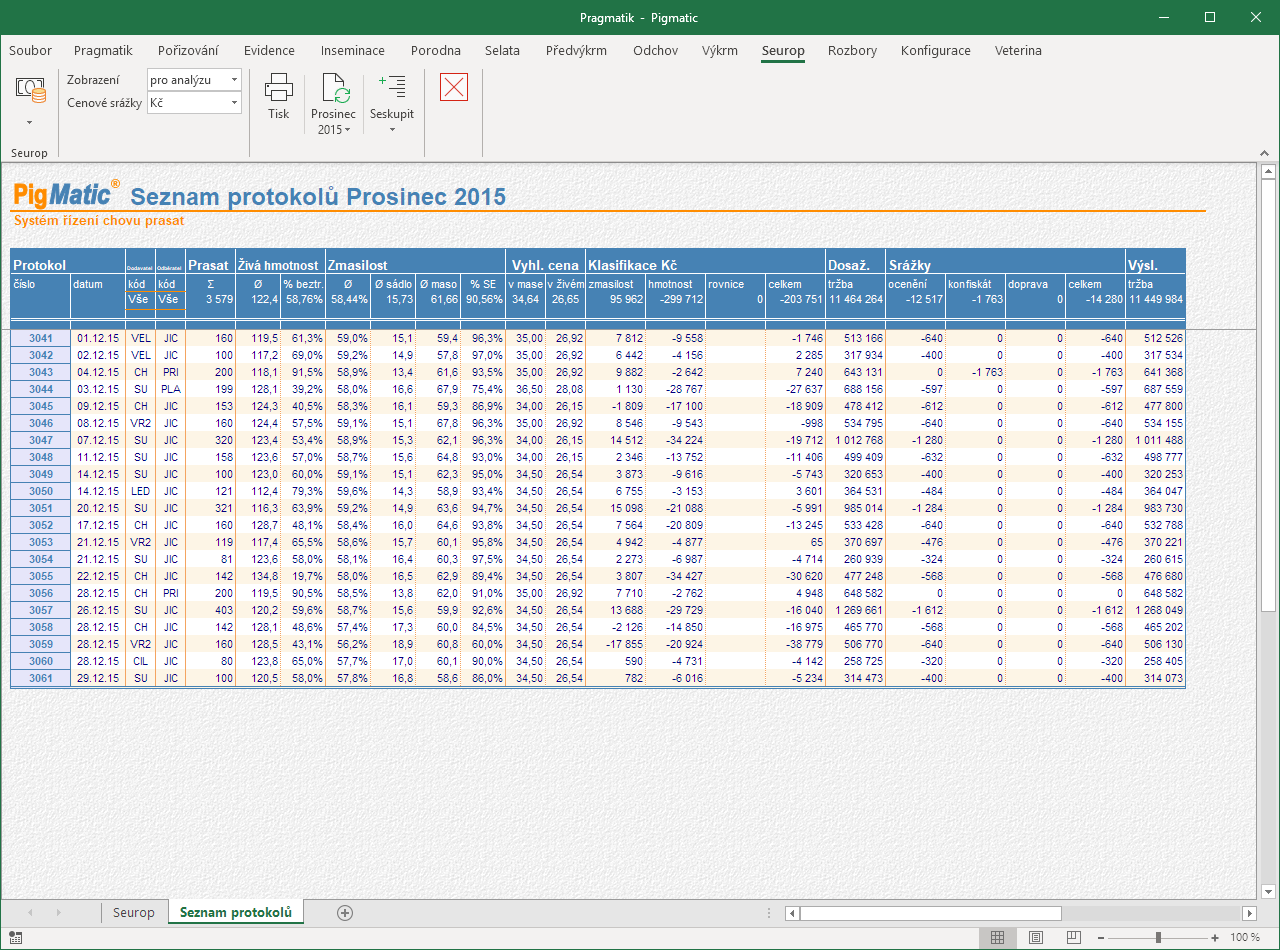Click the macro record icon in the status bar
Viewport: 1280px width, 950px height.
point(15,937)
